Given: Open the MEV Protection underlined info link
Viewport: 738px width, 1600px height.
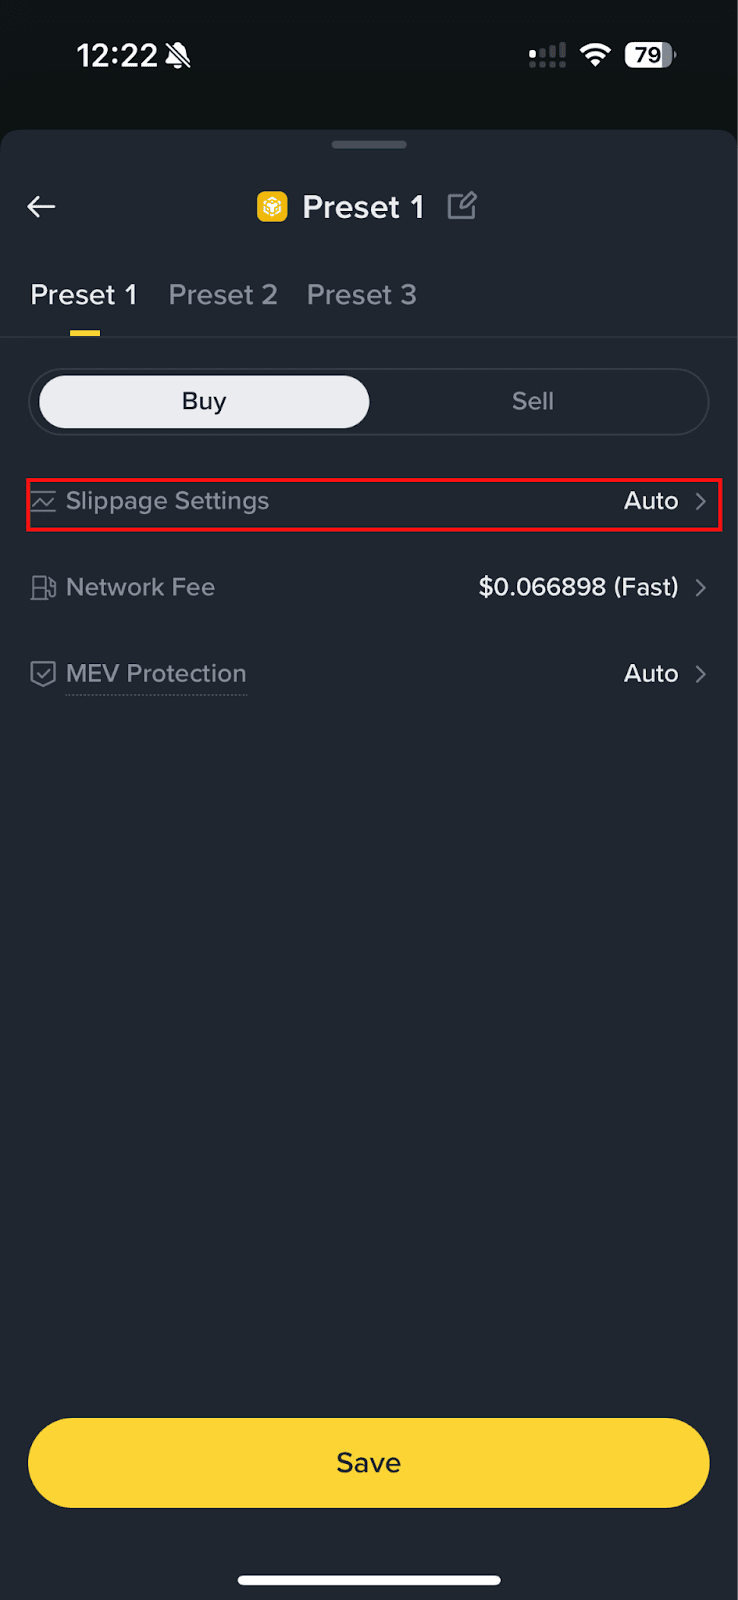Looking at the screenshot, I should pyautogui.click(x=155, y=673).
